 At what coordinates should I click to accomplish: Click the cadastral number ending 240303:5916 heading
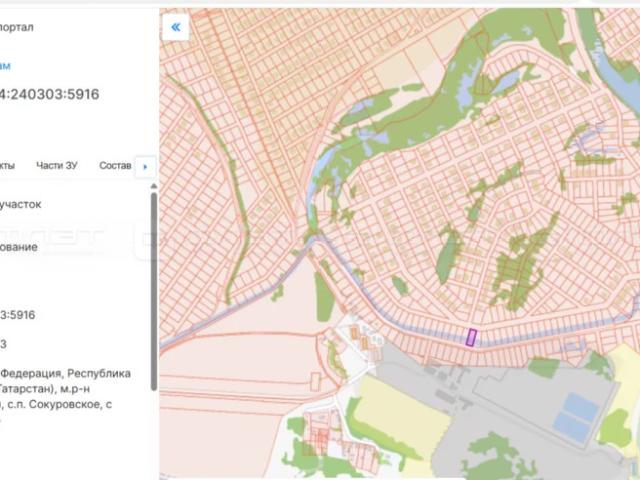[50, 94]
